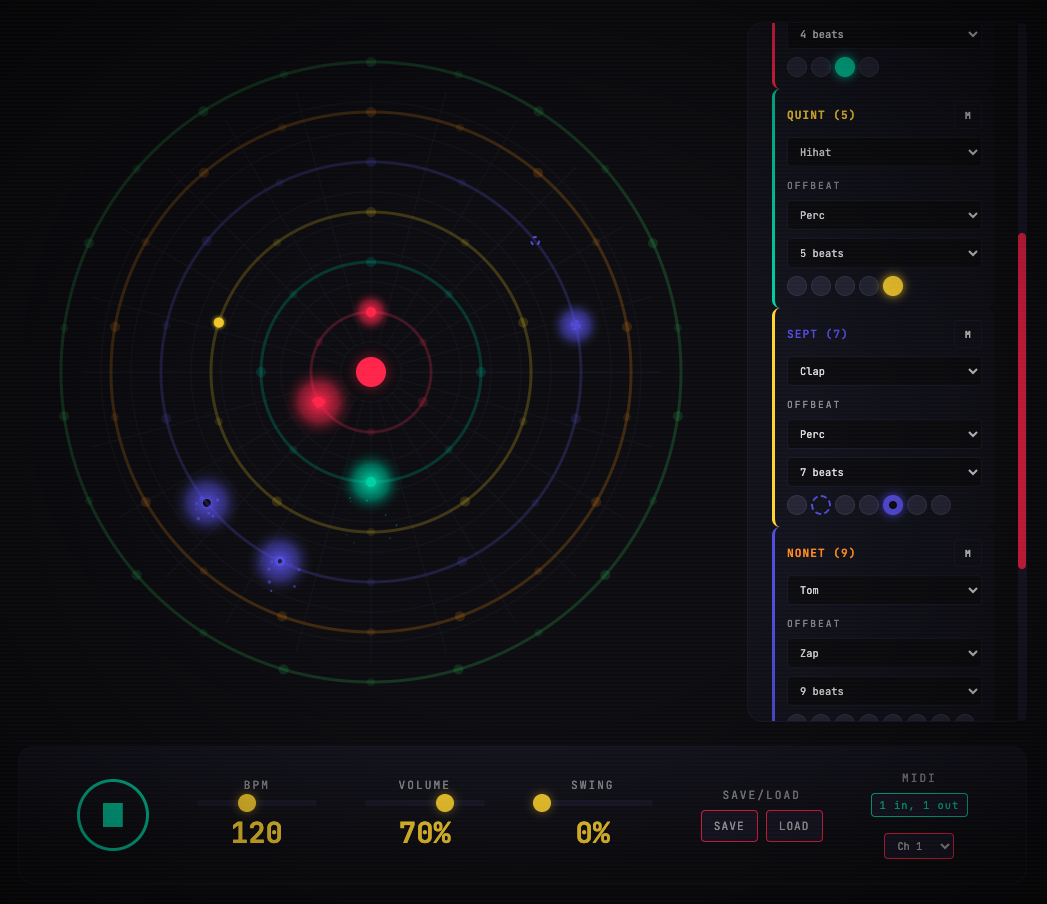Mute the NONET (9) track

[x=968, y=553]
